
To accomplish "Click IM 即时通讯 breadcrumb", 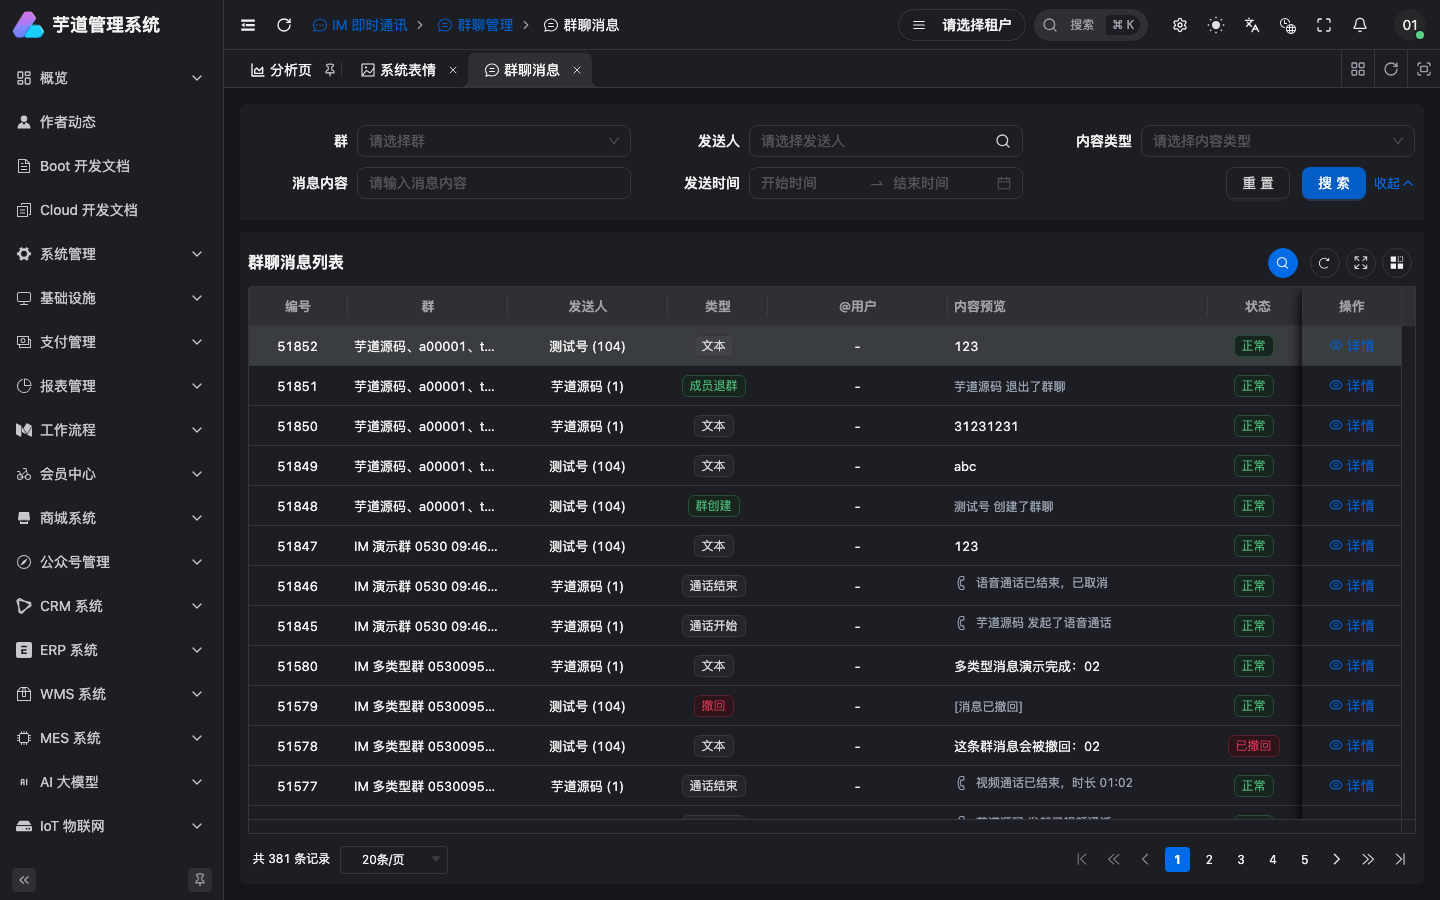I will pos(360,25).
